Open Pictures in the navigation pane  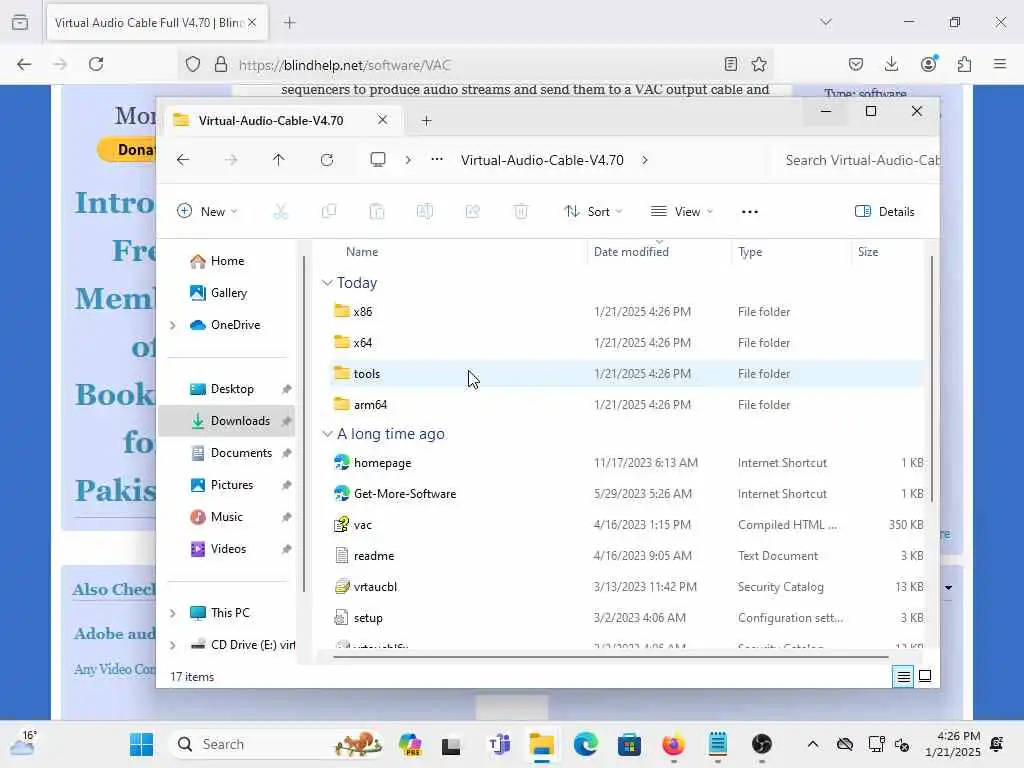pyautogui.click(x=231, y=485)
